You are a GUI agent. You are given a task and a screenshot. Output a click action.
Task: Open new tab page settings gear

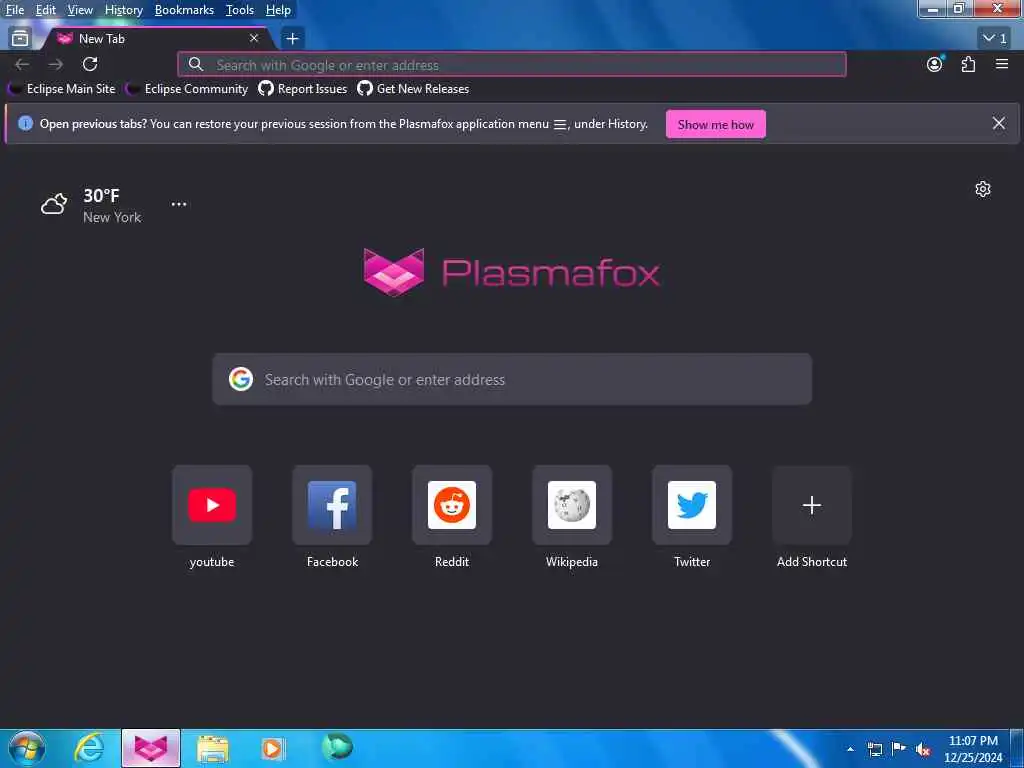[983, 189]
